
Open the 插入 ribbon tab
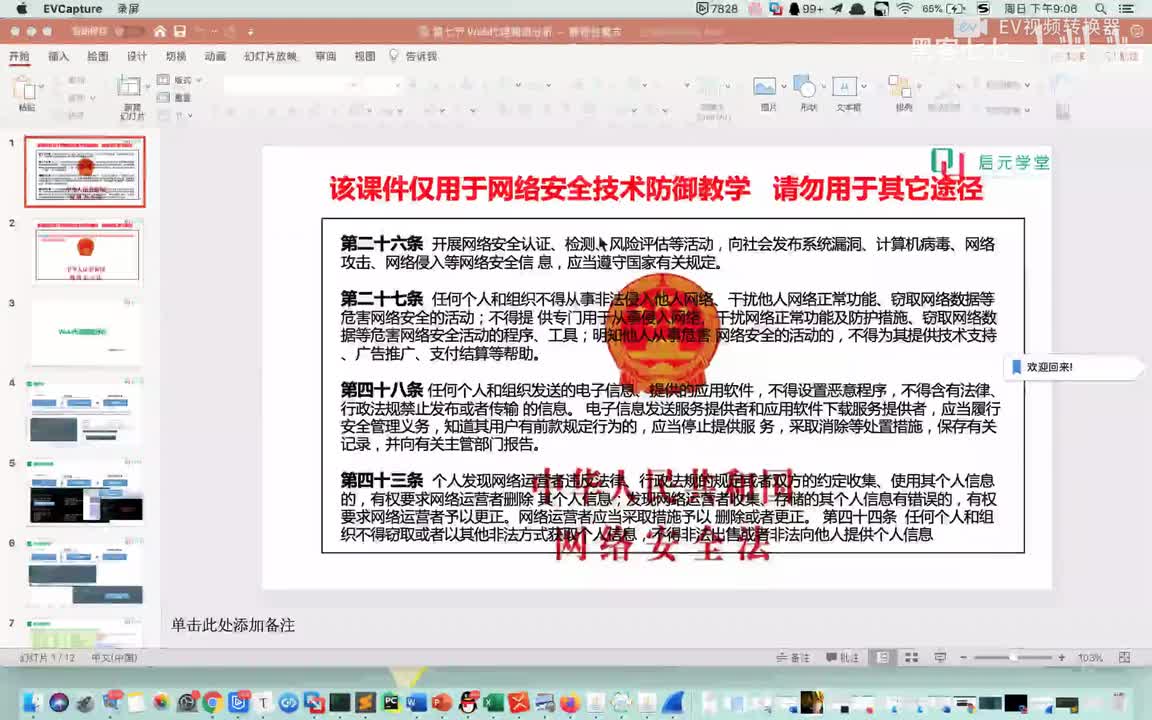point(58,56)
